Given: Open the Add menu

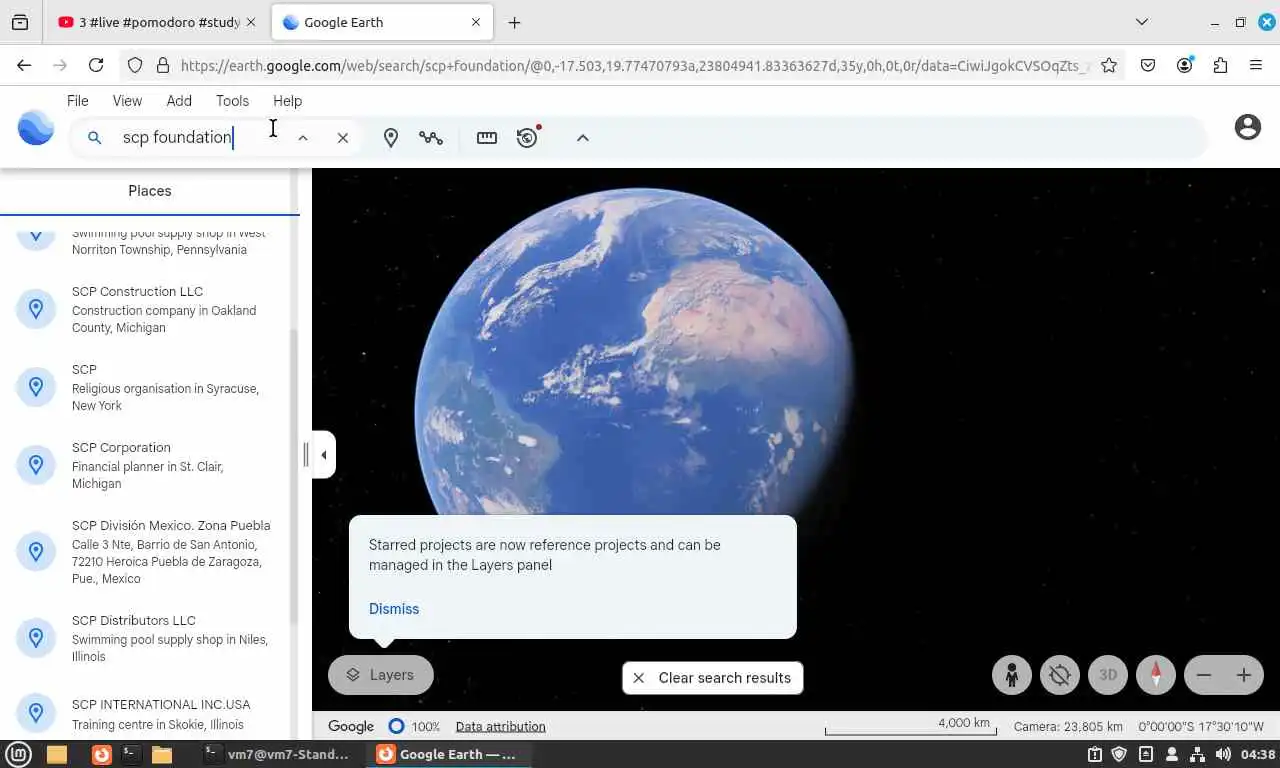Looking at the screenshot, I should tap(179, 101).
